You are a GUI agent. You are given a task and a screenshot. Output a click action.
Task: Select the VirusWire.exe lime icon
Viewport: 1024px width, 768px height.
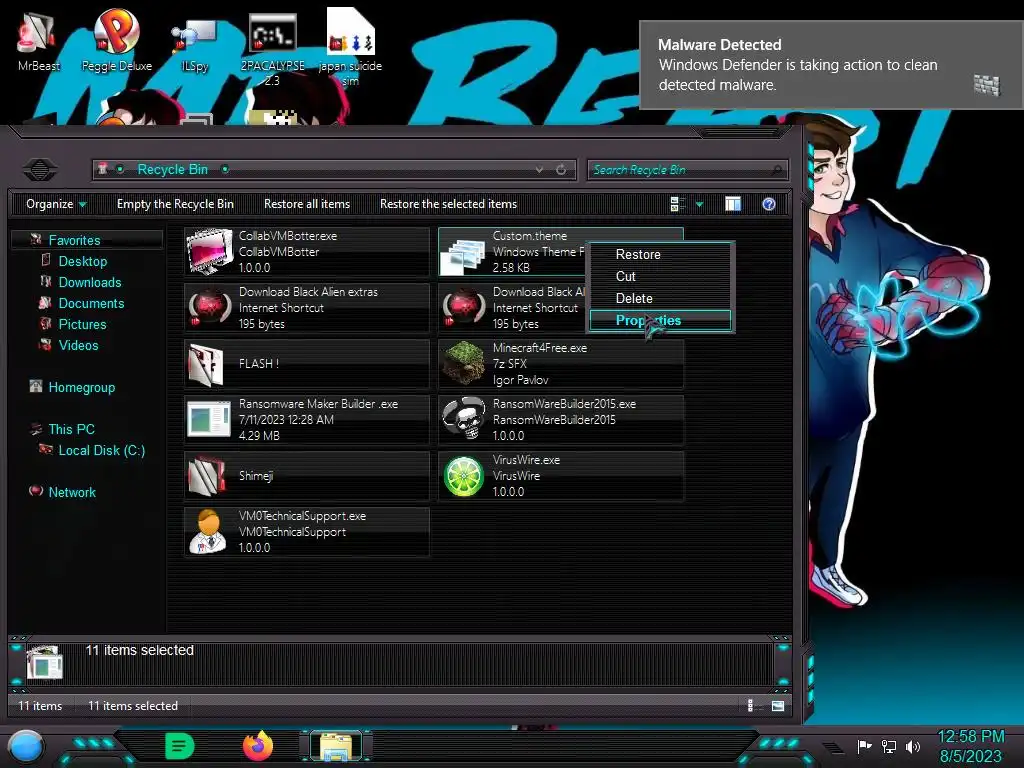[x=463, y=476]
